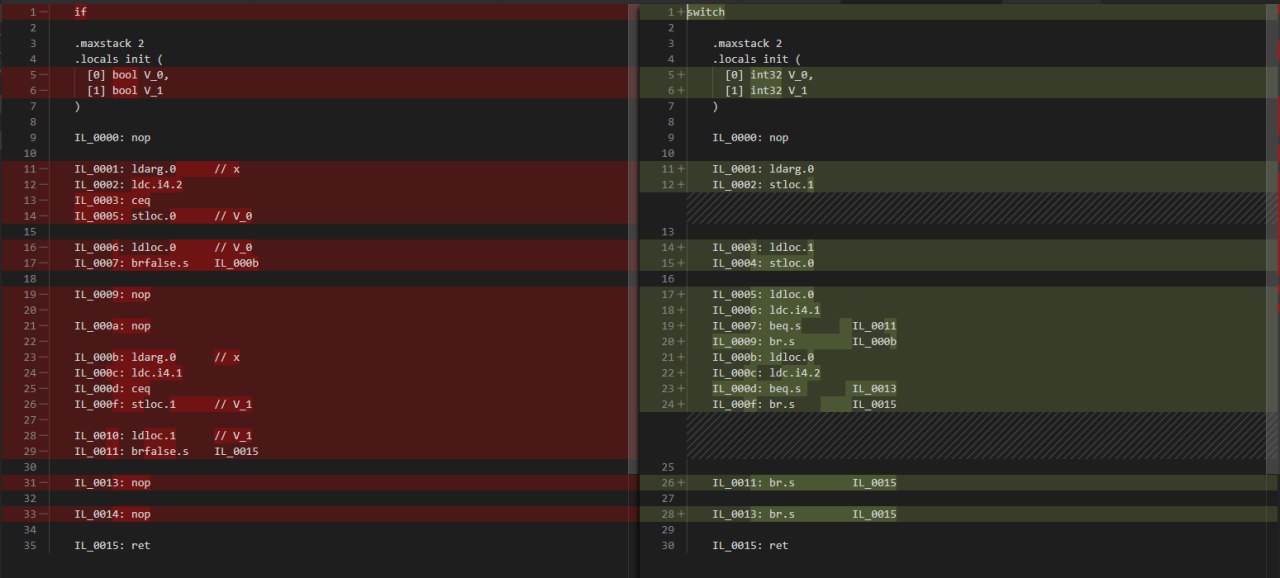This screenshot has height=578, width=1280.
Task: Click 'IL_0006: ldloc.0 // V_0' line
Action: (163, 247)
